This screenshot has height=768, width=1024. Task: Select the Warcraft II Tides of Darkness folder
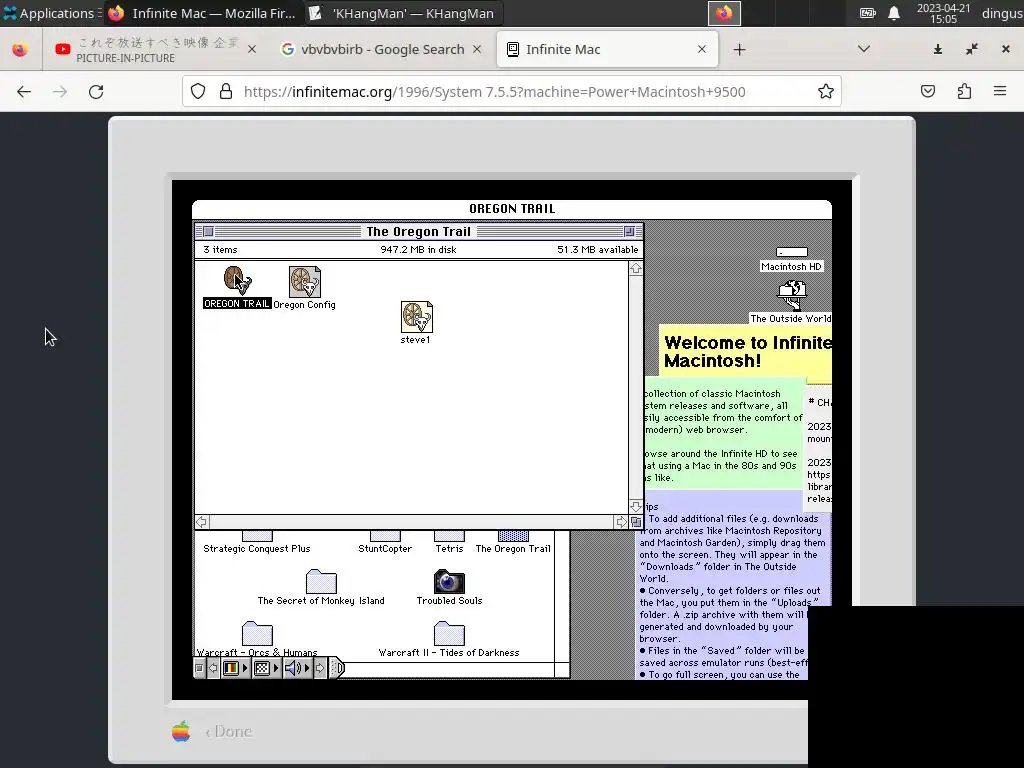[449, 633]
